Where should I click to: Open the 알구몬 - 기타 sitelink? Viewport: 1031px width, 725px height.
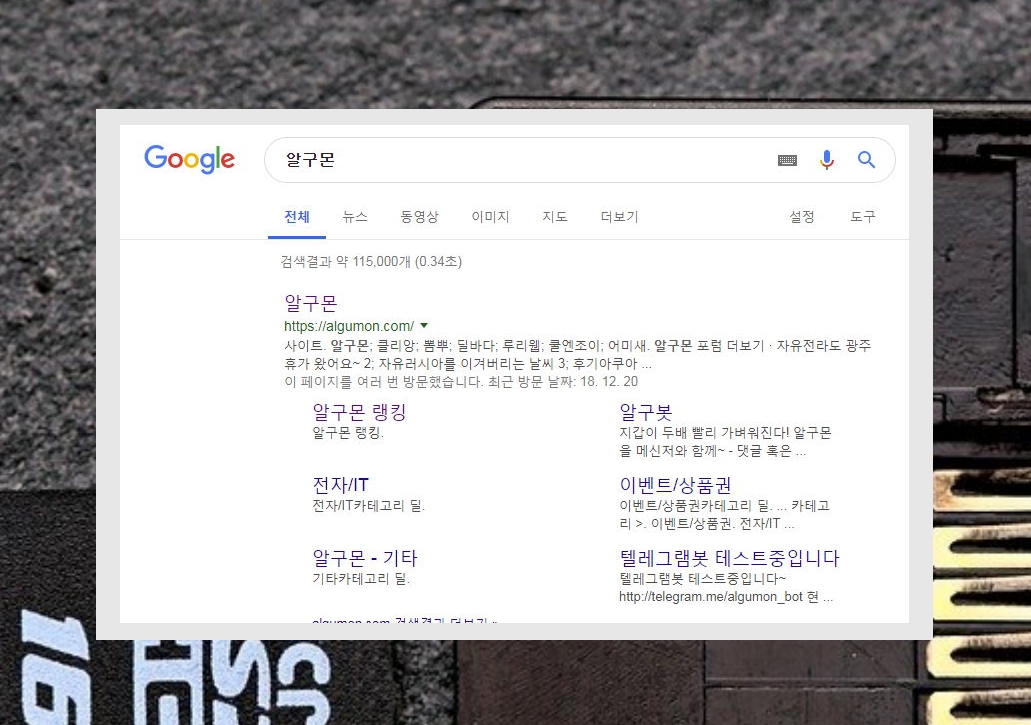[x=365, y=558]
